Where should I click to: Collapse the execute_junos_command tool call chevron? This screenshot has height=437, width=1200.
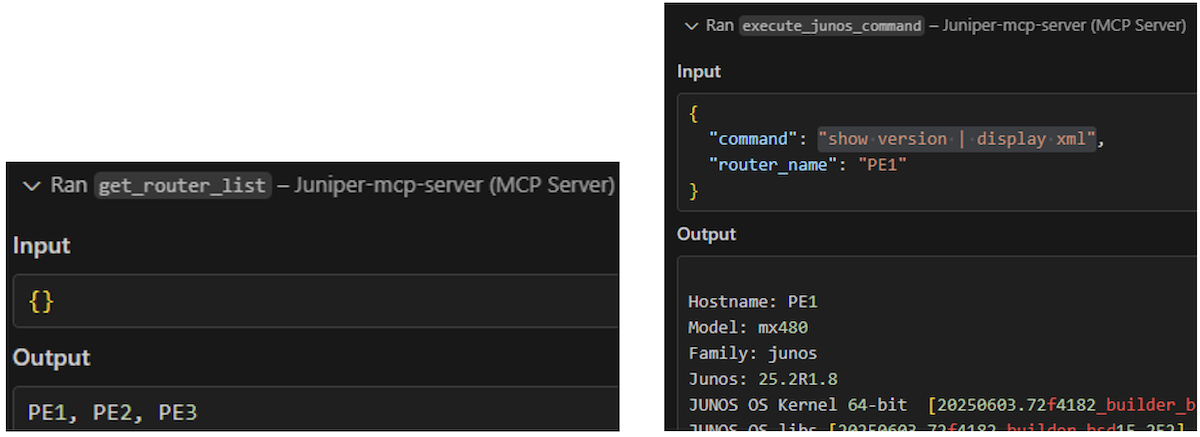pyautogui.click(x=690, y=26)
